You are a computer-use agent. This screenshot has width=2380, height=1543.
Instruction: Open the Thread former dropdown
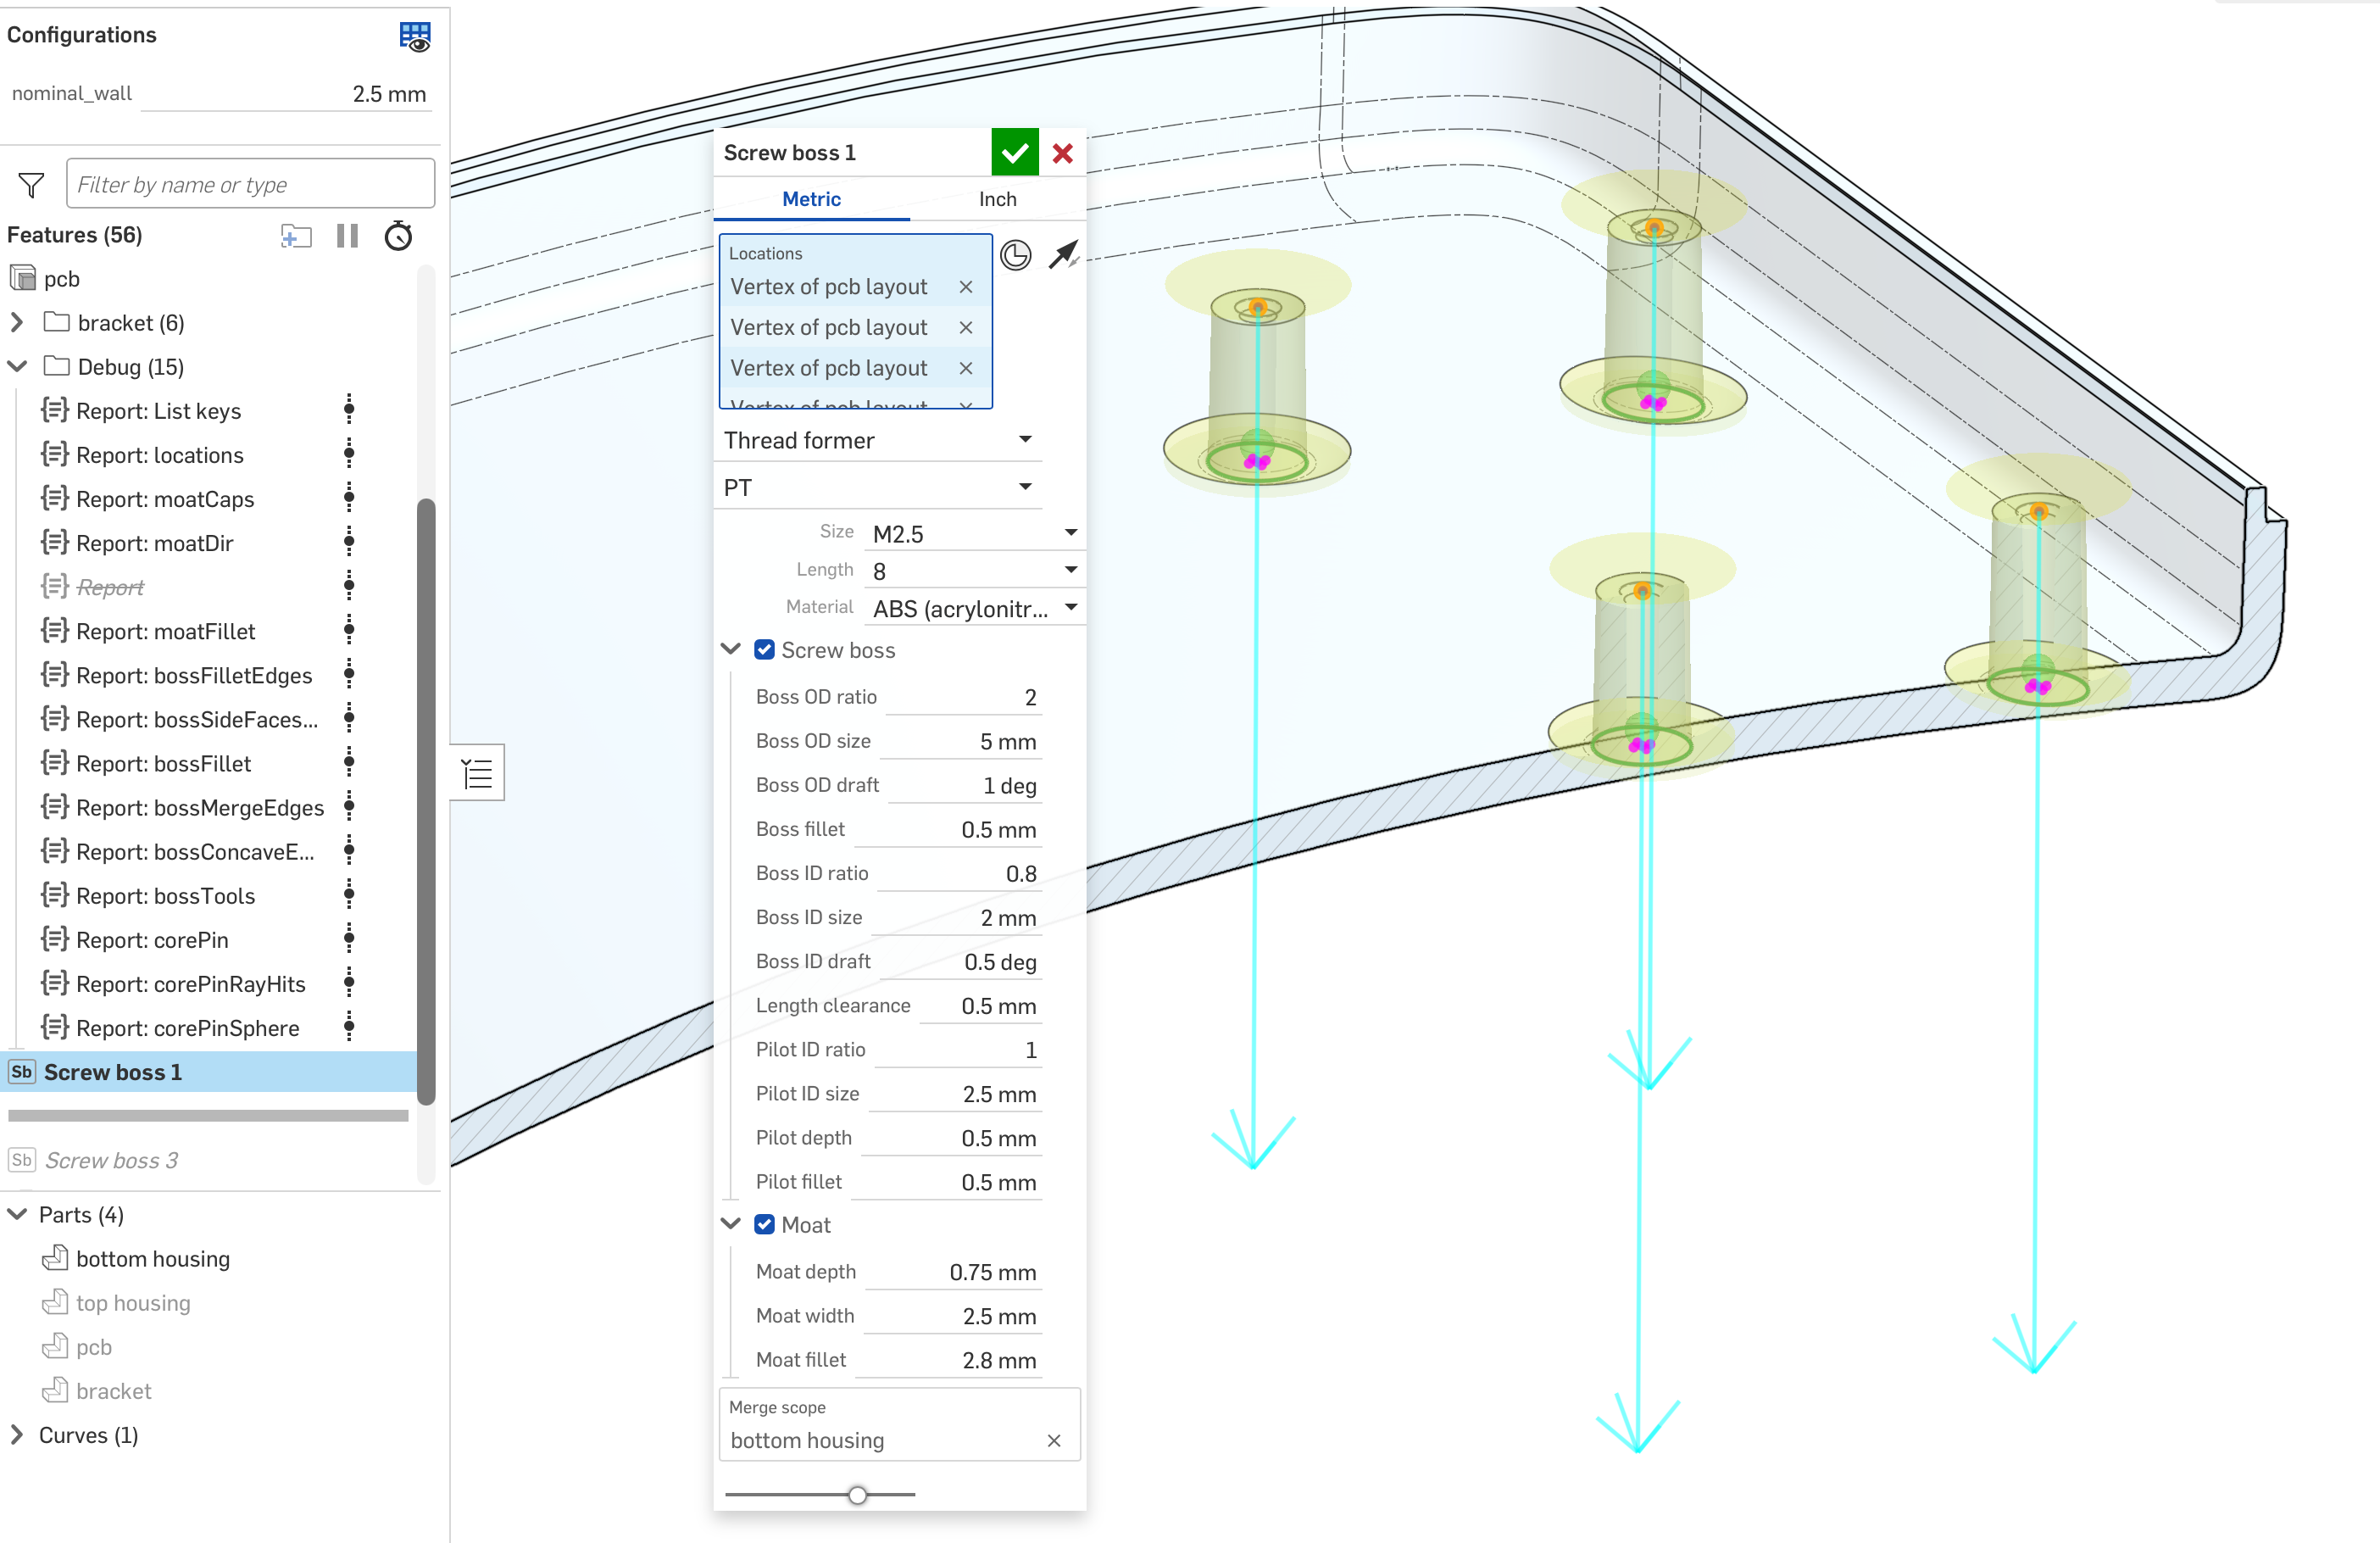[x=877, y=440]
